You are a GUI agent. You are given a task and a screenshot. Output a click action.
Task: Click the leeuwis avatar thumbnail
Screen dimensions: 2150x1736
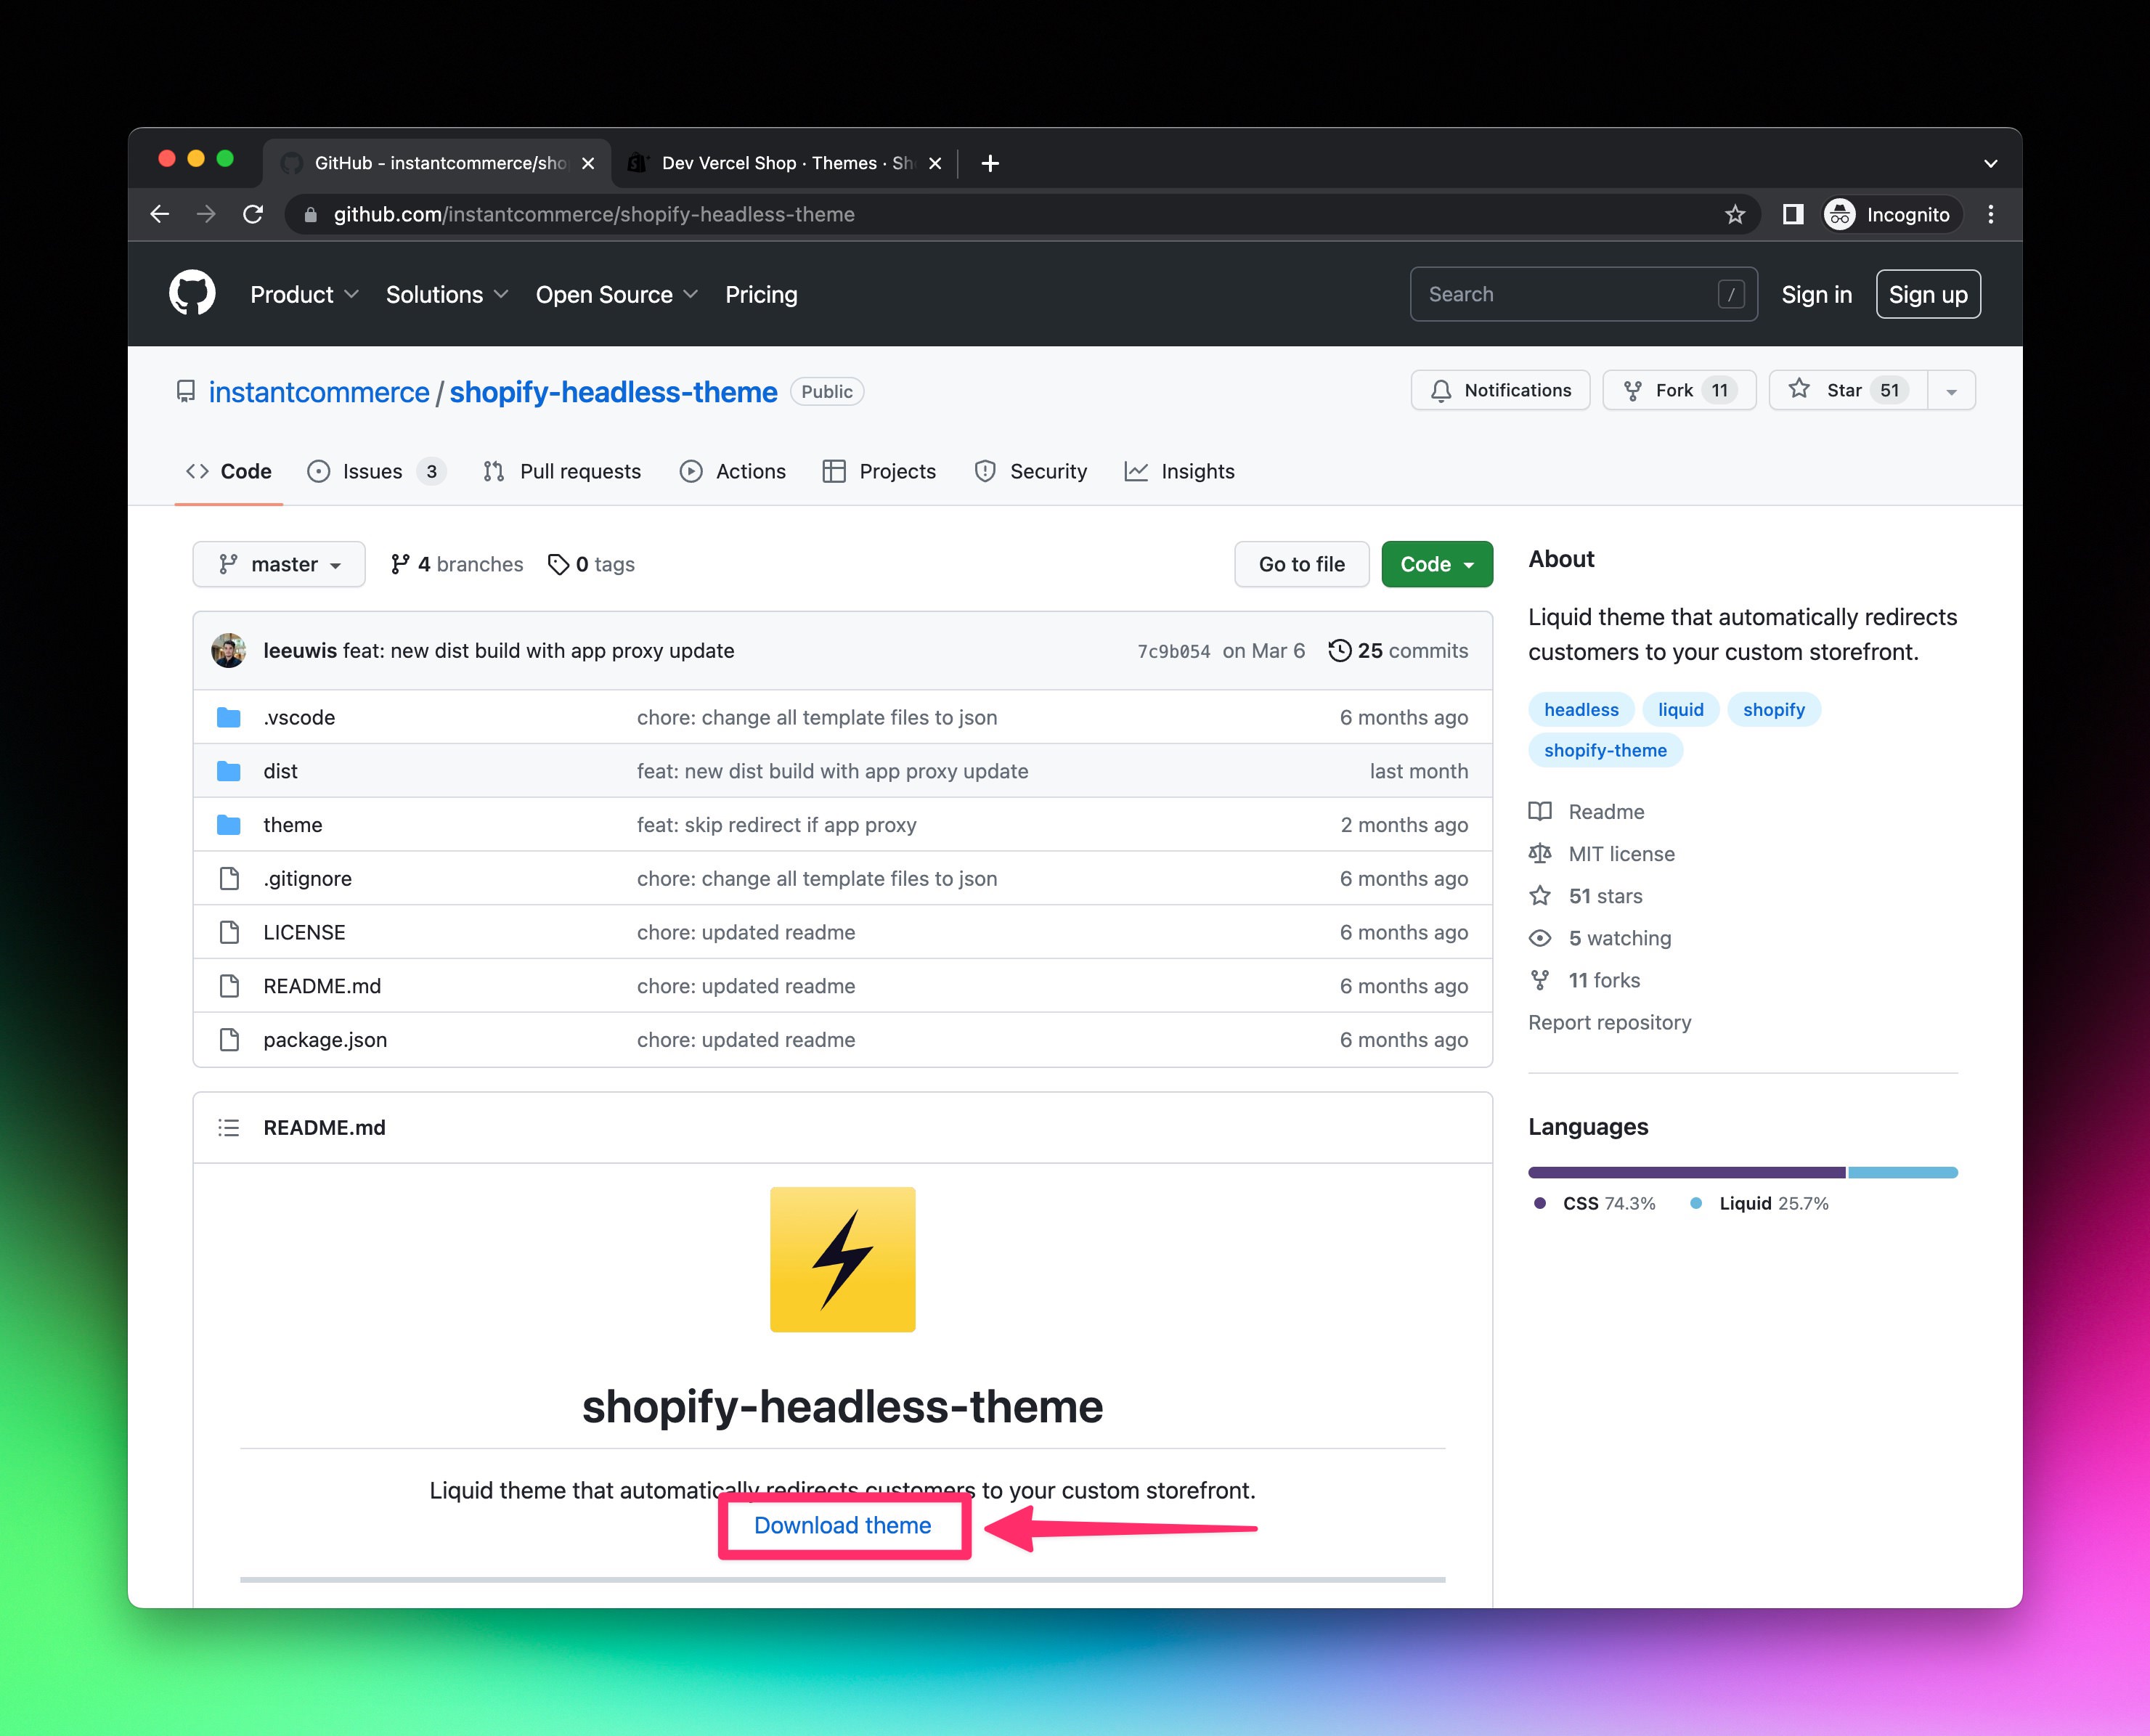pos(229,650)
